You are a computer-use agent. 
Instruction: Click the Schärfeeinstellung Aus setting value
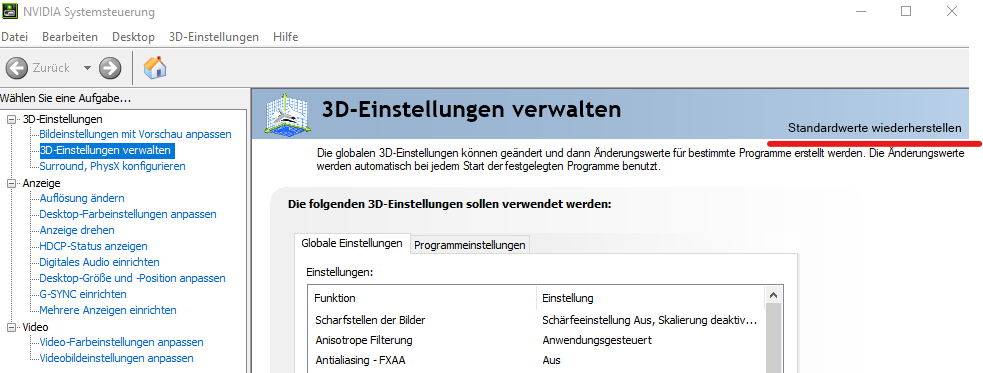pos(649,320)
